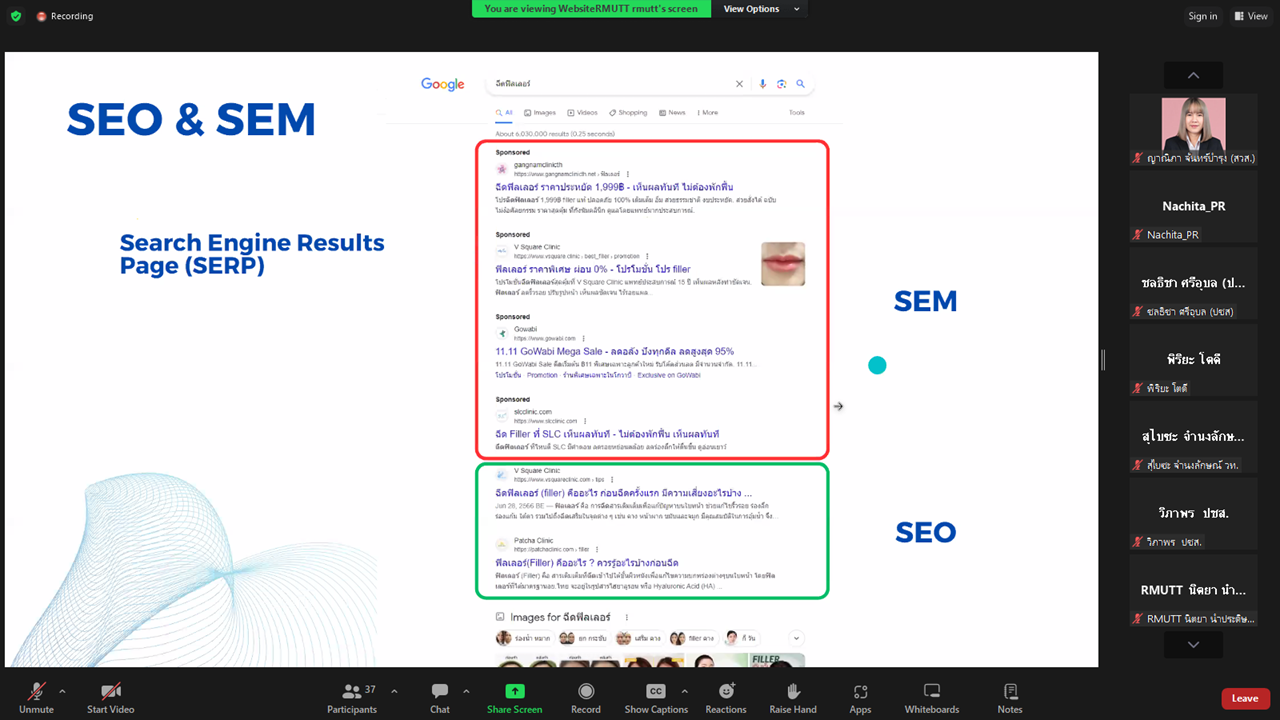Open the gangnamclinicth sponsored result title
The width and height of the screenshot is (1280, 720).
click(x=614, y=187)
